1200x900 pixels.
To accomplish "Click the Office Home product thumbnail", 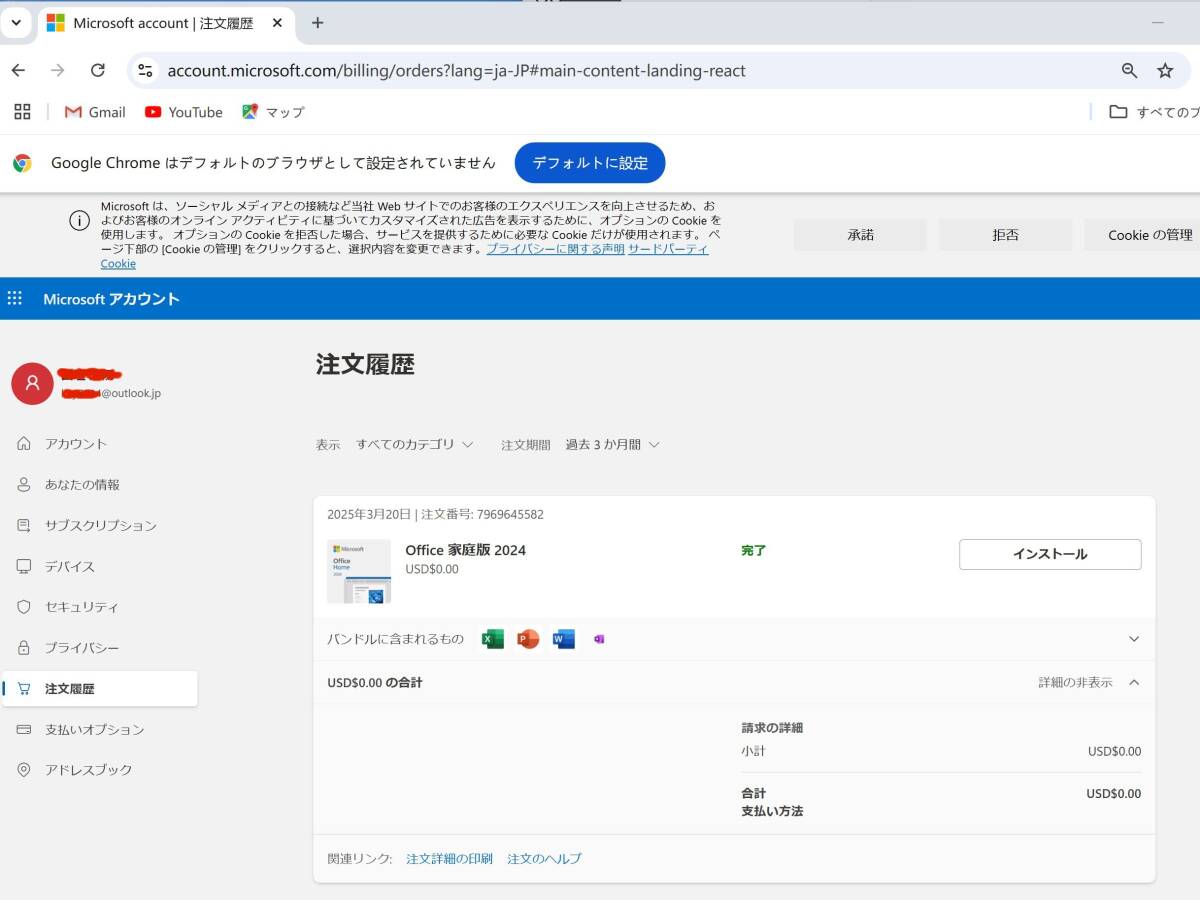I will (359, 571).
